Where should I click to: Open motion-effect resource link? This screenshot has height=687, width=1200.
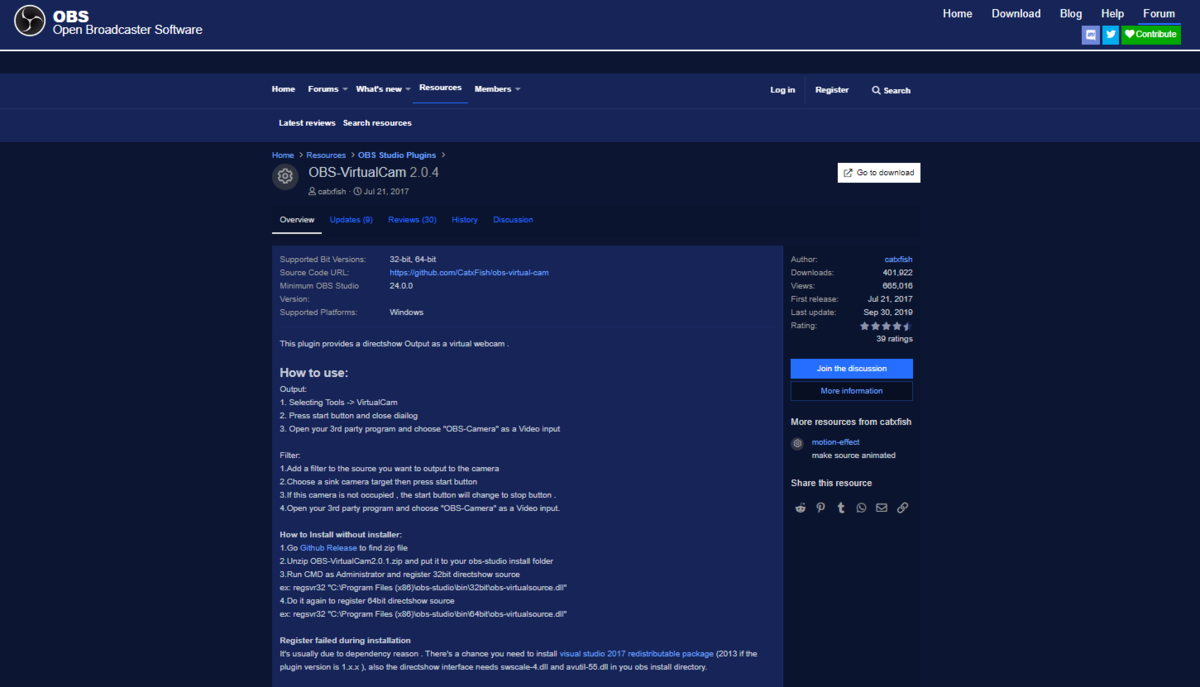(x=836, y=442)
